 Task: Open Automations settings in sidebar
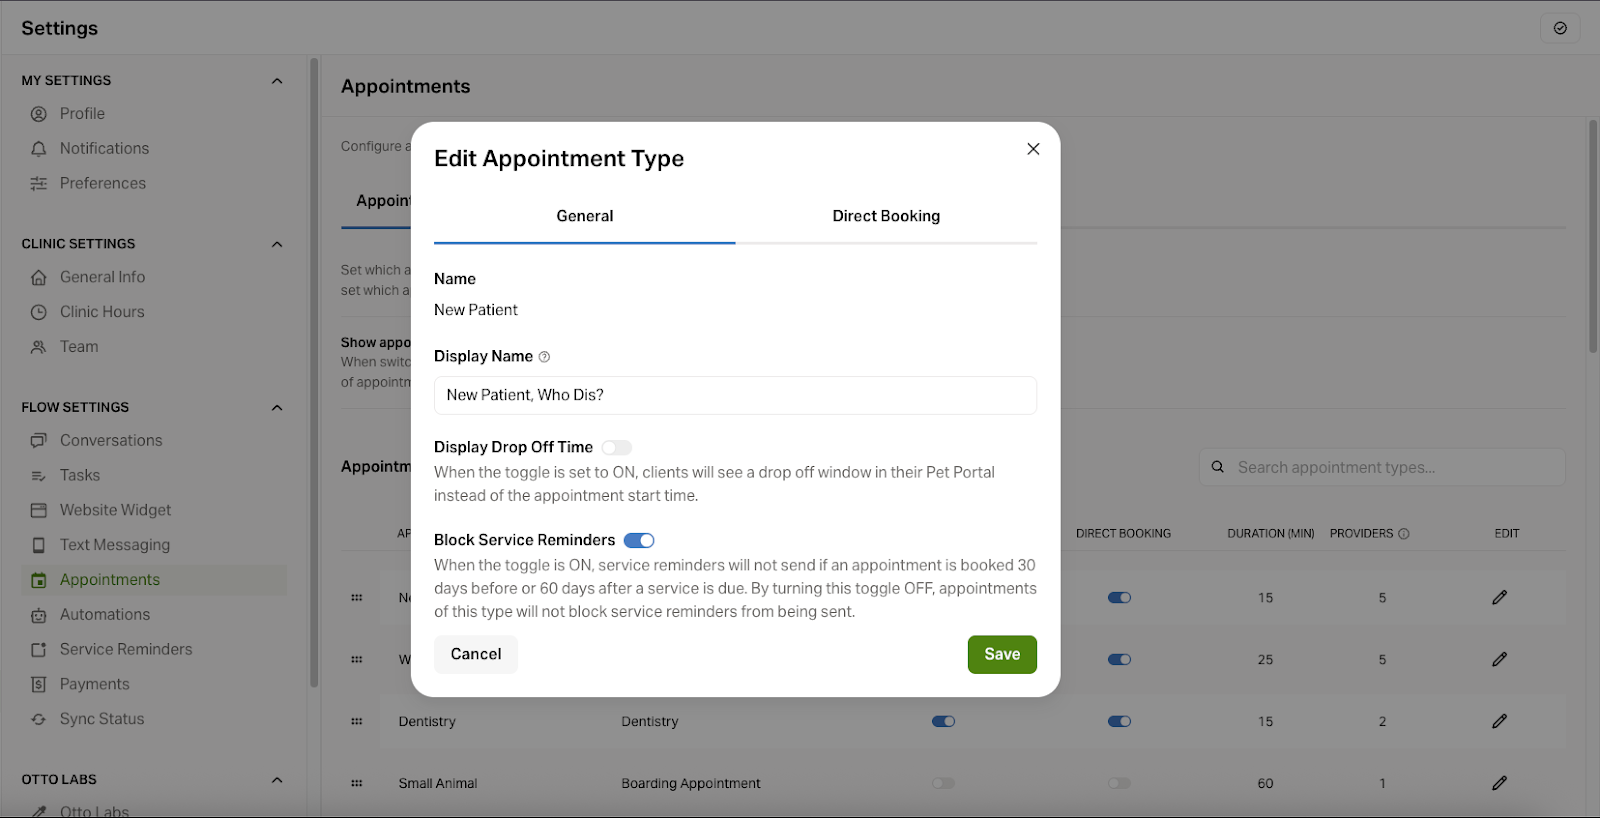(x=104, y=615)
